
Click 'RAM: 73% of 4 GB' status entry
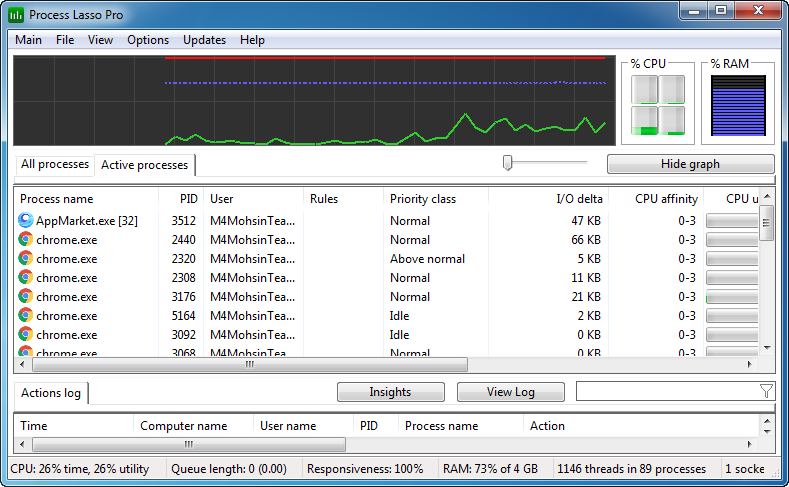point(490,469)
